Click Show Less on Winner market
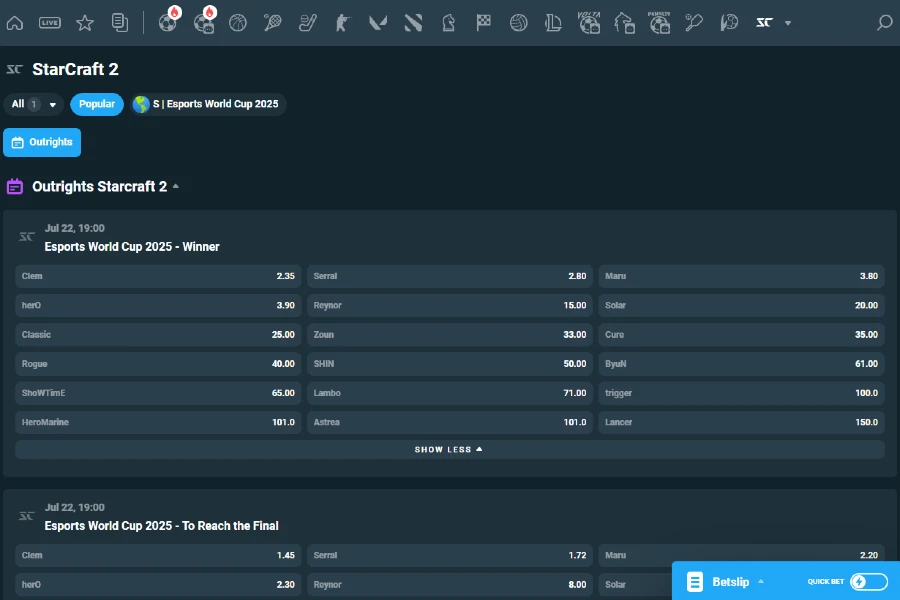This screenshot has height=600, width=900. coord(449,449)
